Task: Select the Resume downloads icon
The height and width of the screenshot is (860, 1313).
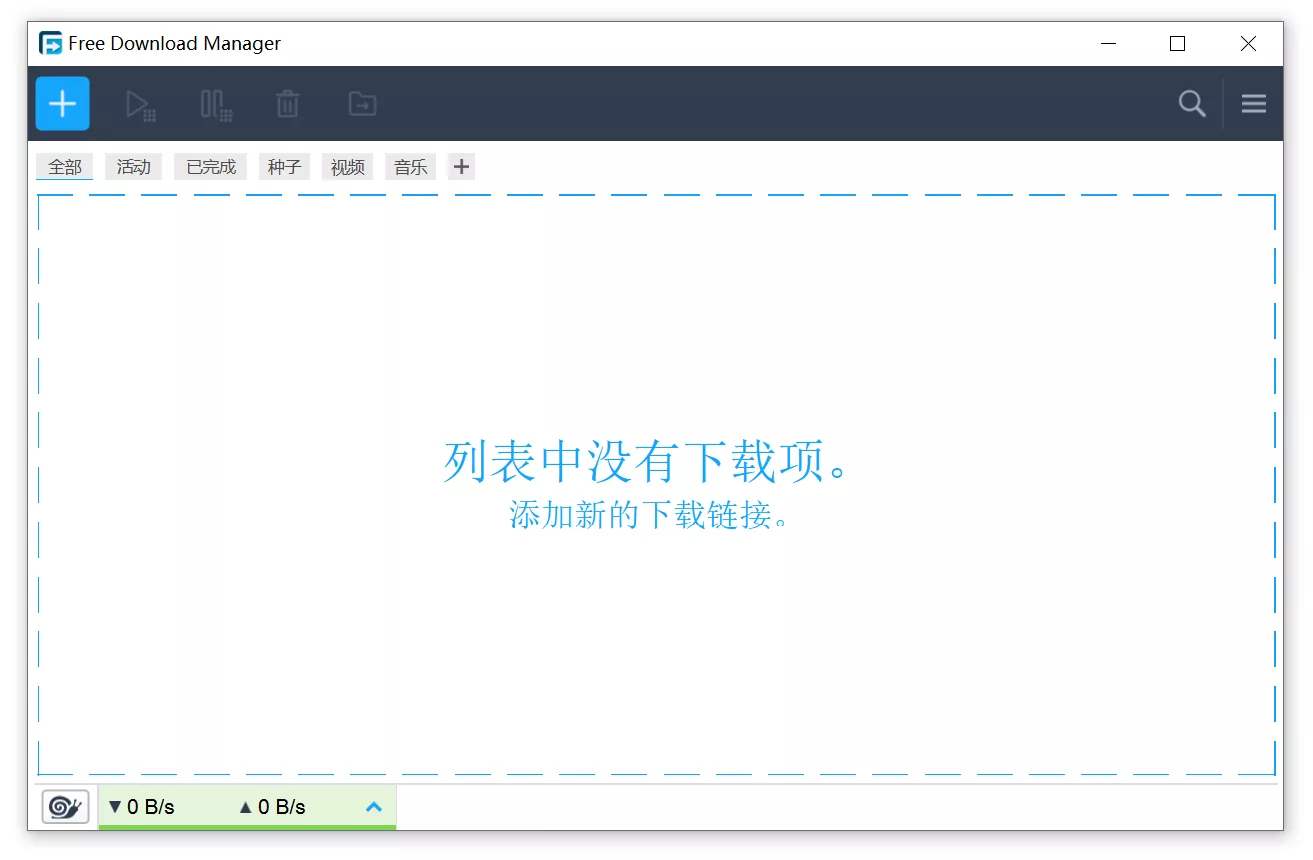Action: pyautogui.click(x=139, y=103)
